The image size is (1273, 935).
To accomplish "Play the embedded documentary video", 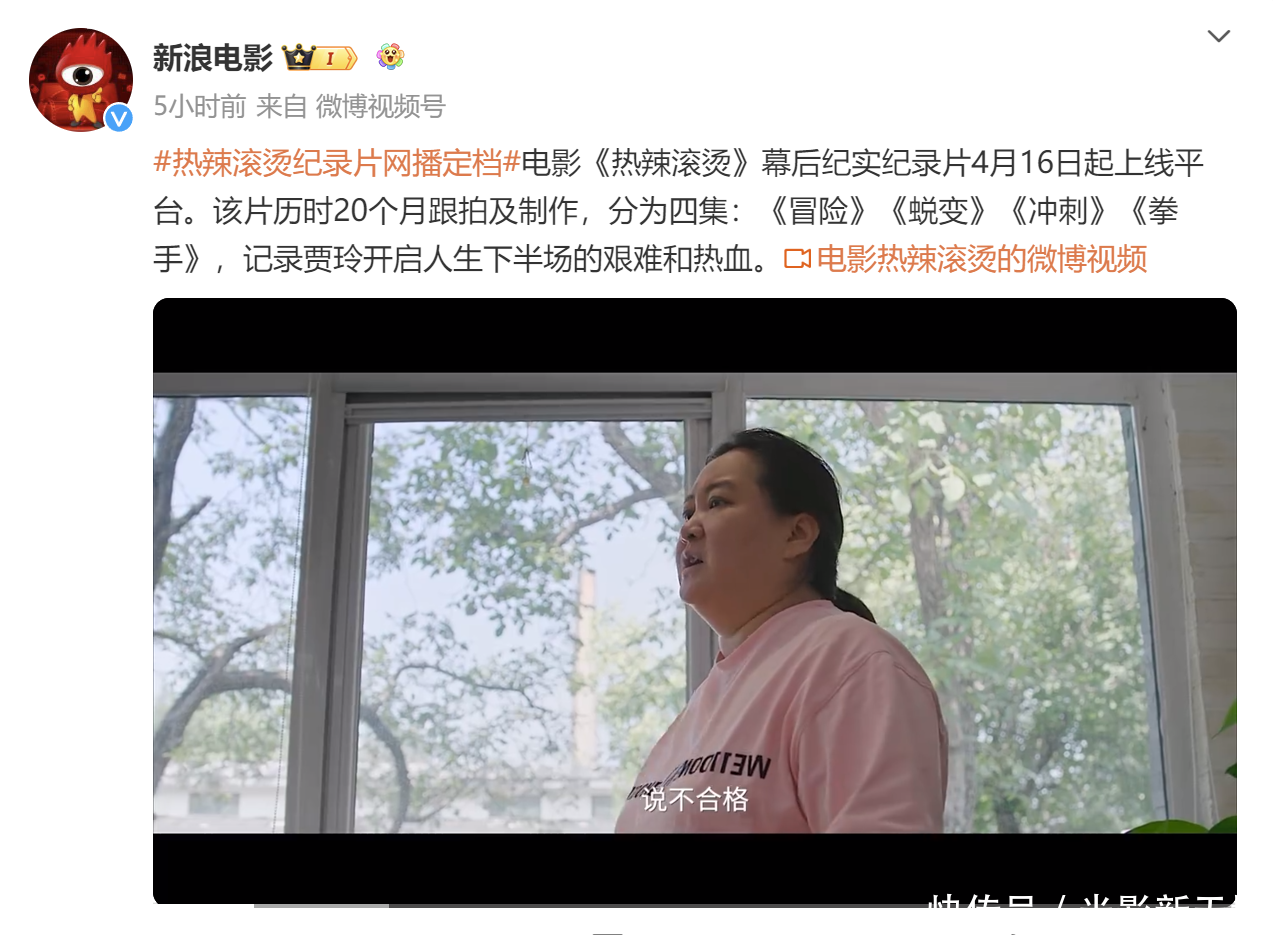I will coord(695,602).
